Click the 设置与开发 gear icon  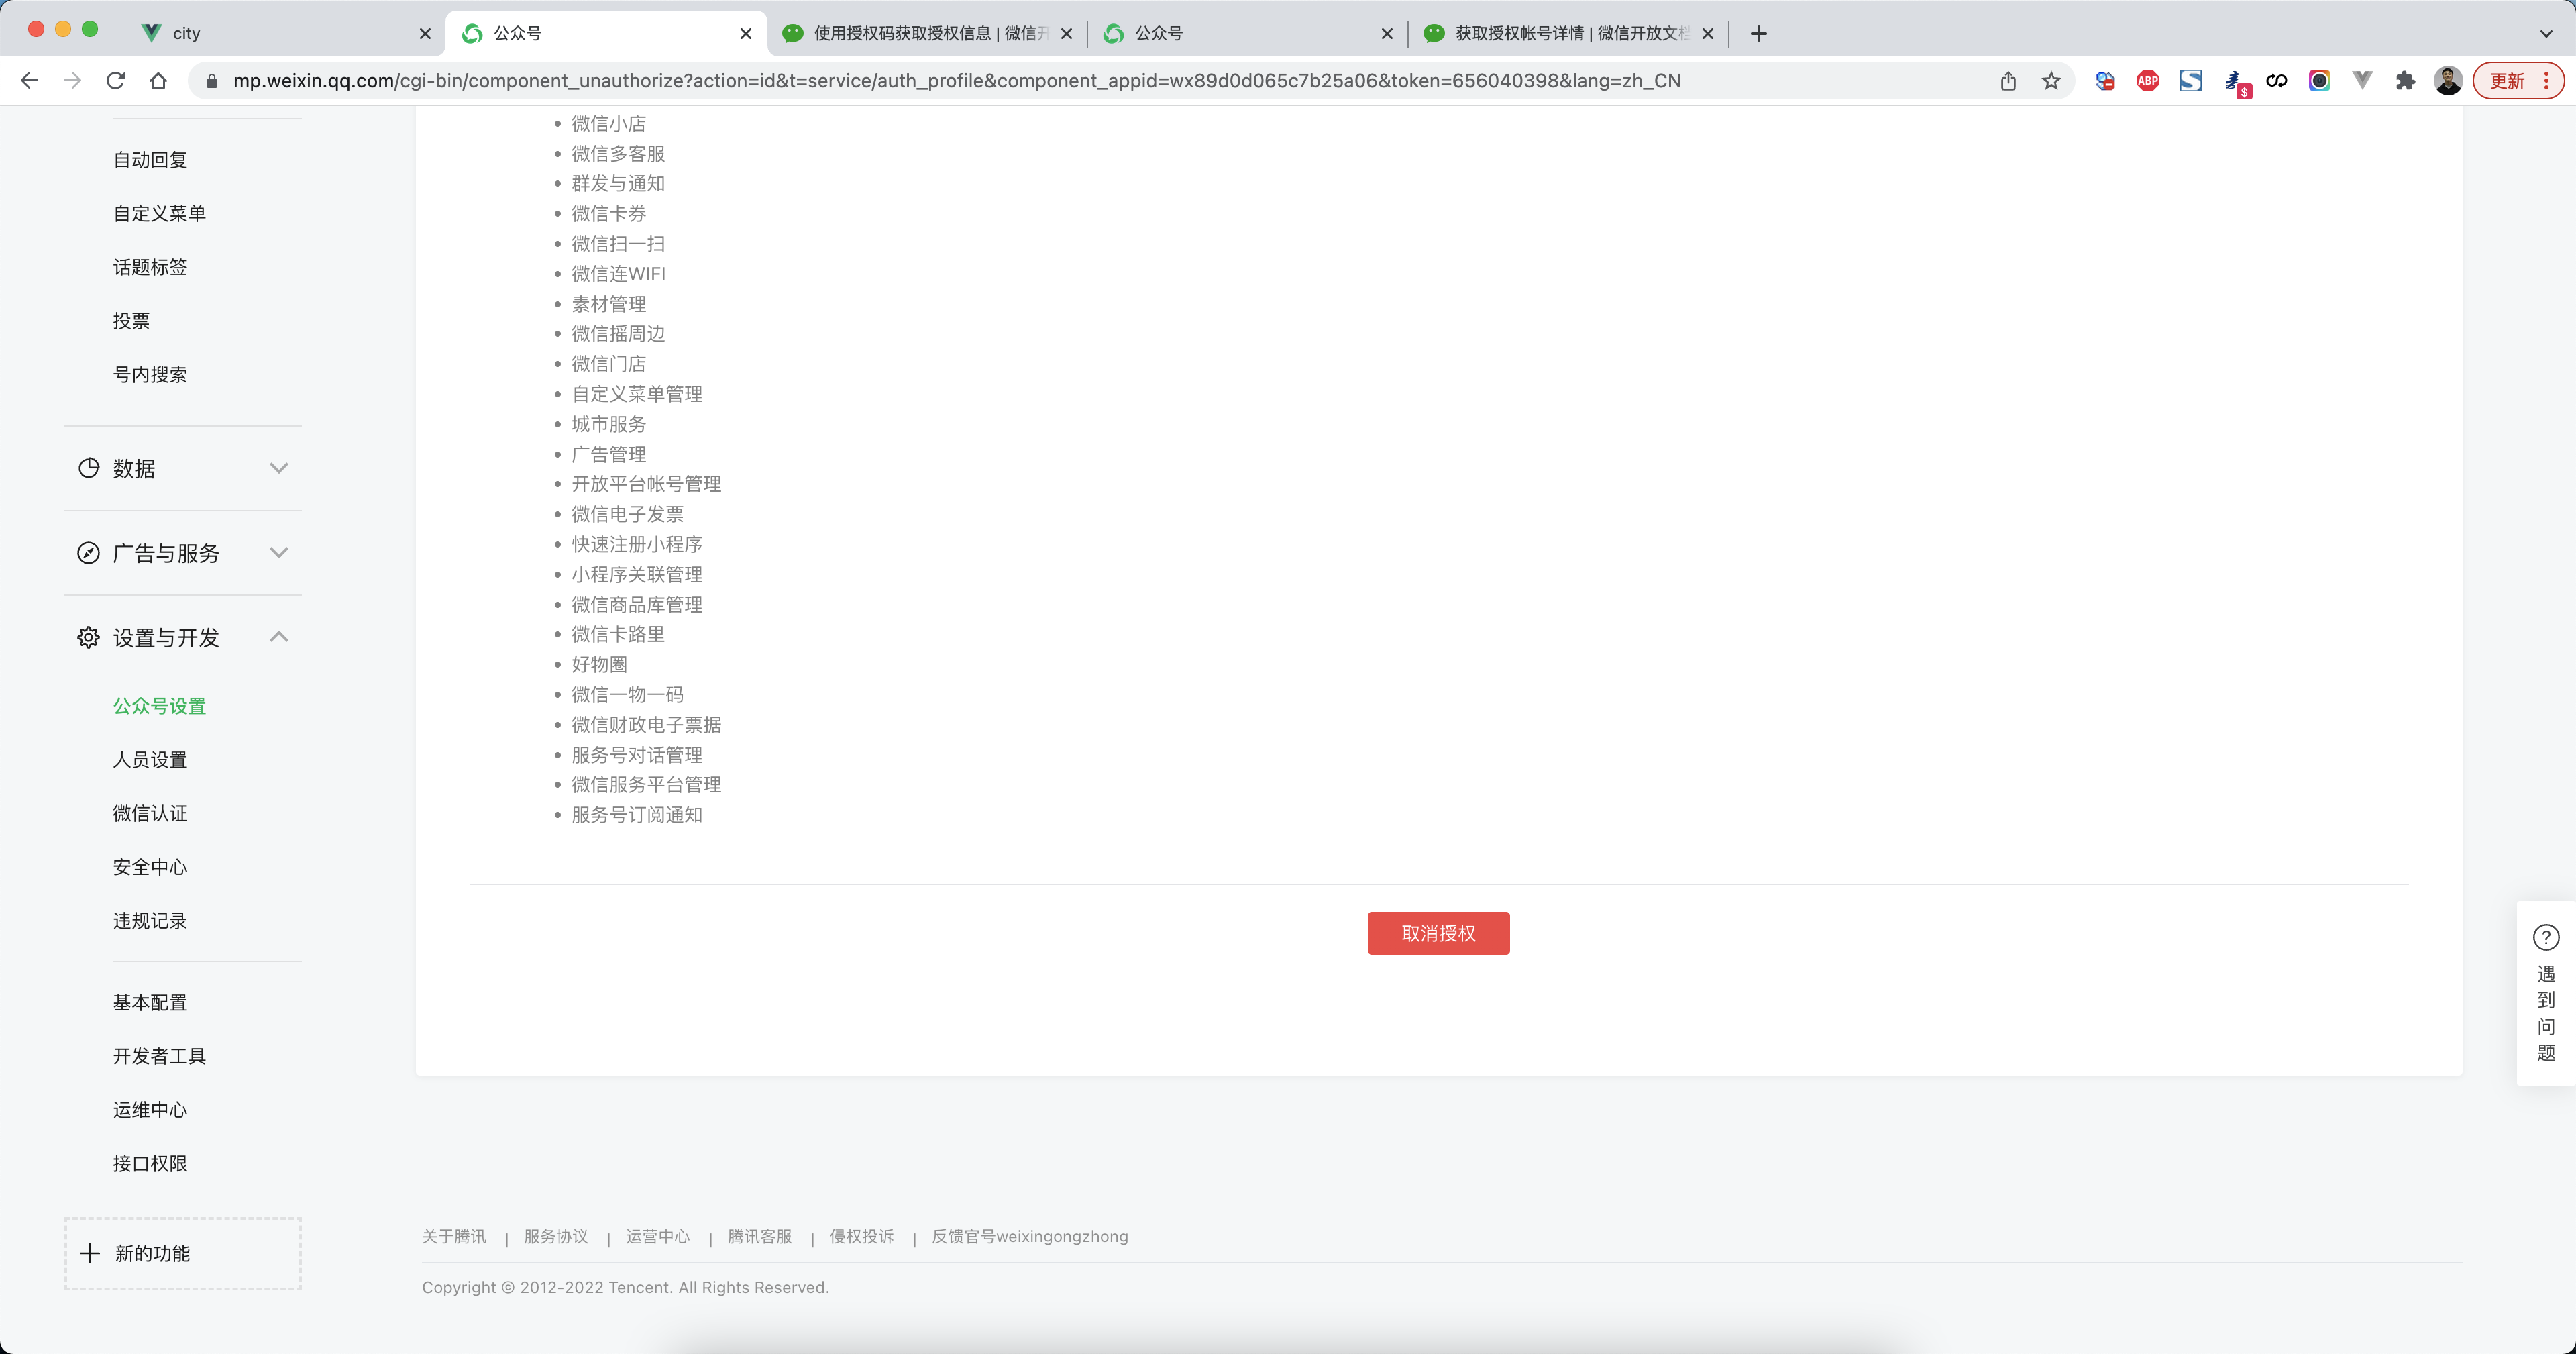(x=88, y=637)
